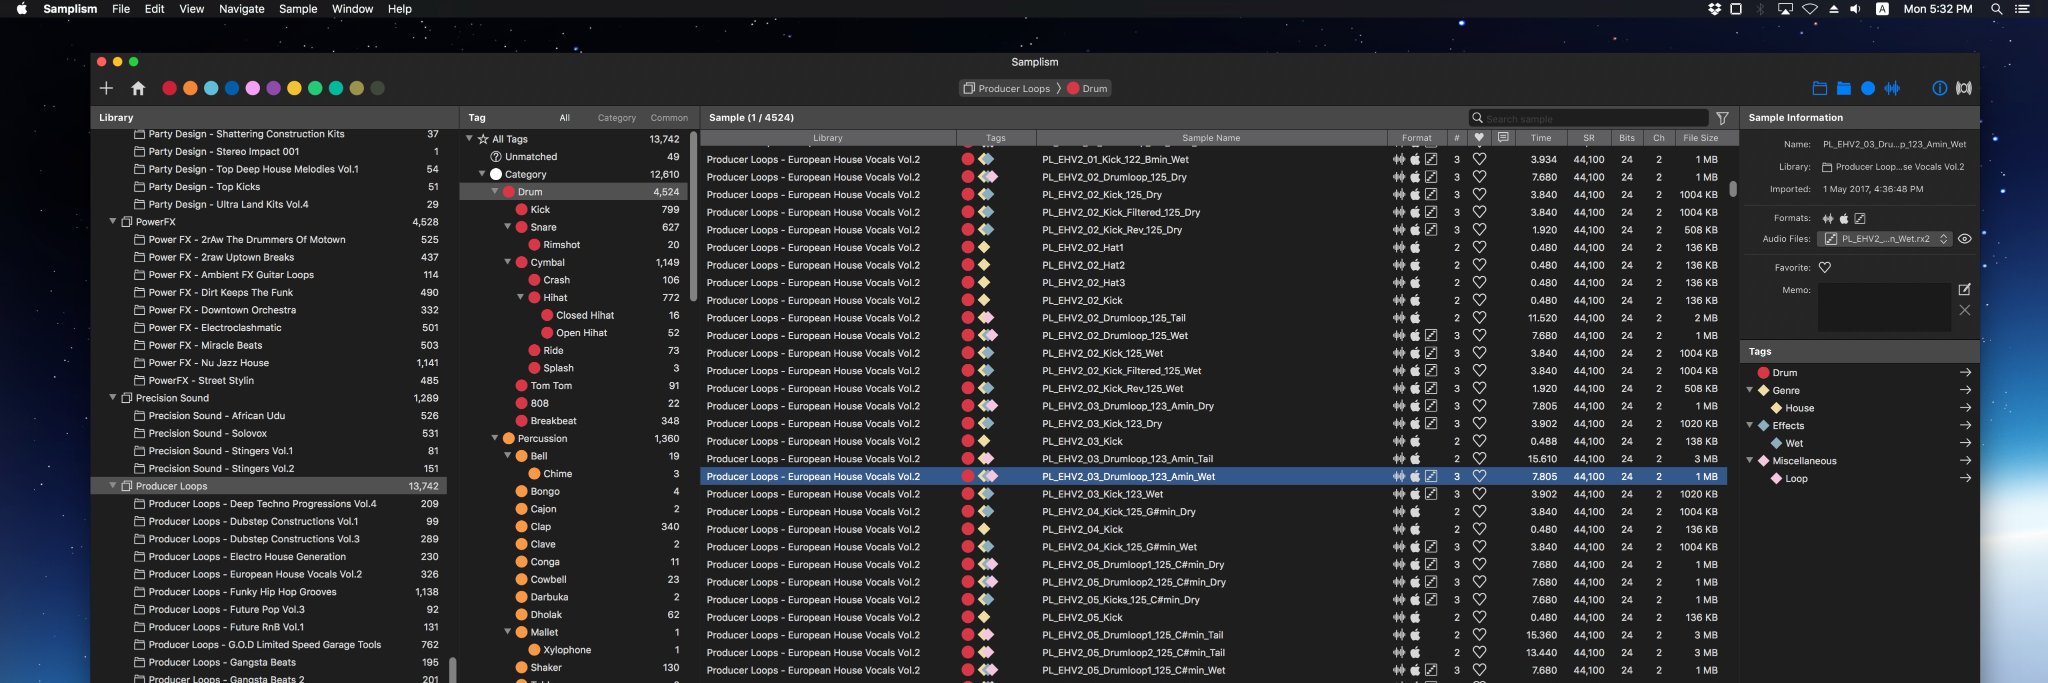Click Drum breadcrumb button
The height and width of the screenshot is (683, 2048).
[x=1088, y=89]
